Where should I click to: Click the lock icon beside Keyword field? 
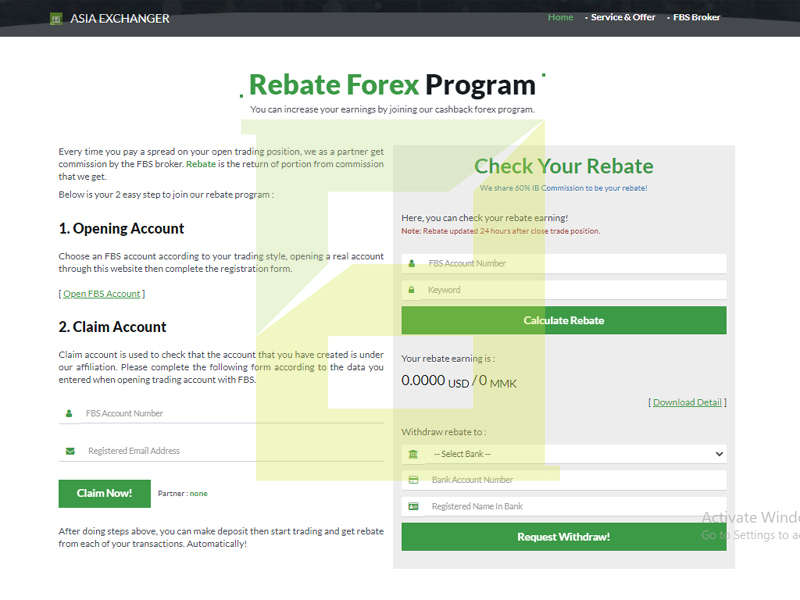[x=412, y=290]
